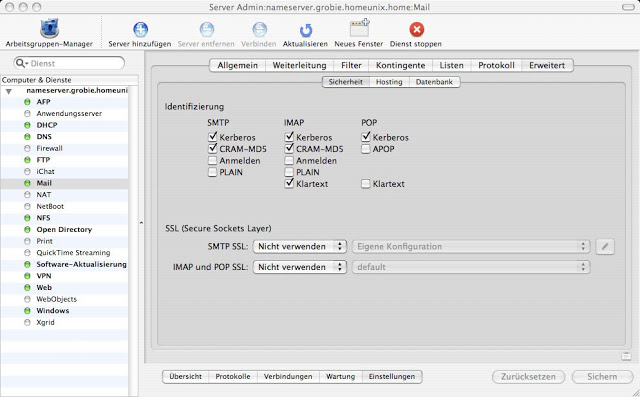Click the Sichern button
The width and height of the screenshot is (640, 397).
click(602, 377)
